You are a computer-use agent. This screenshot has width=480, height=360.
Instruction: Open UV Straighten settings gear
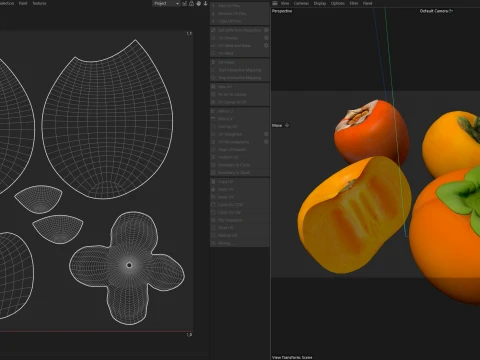(x=266, y=134)
